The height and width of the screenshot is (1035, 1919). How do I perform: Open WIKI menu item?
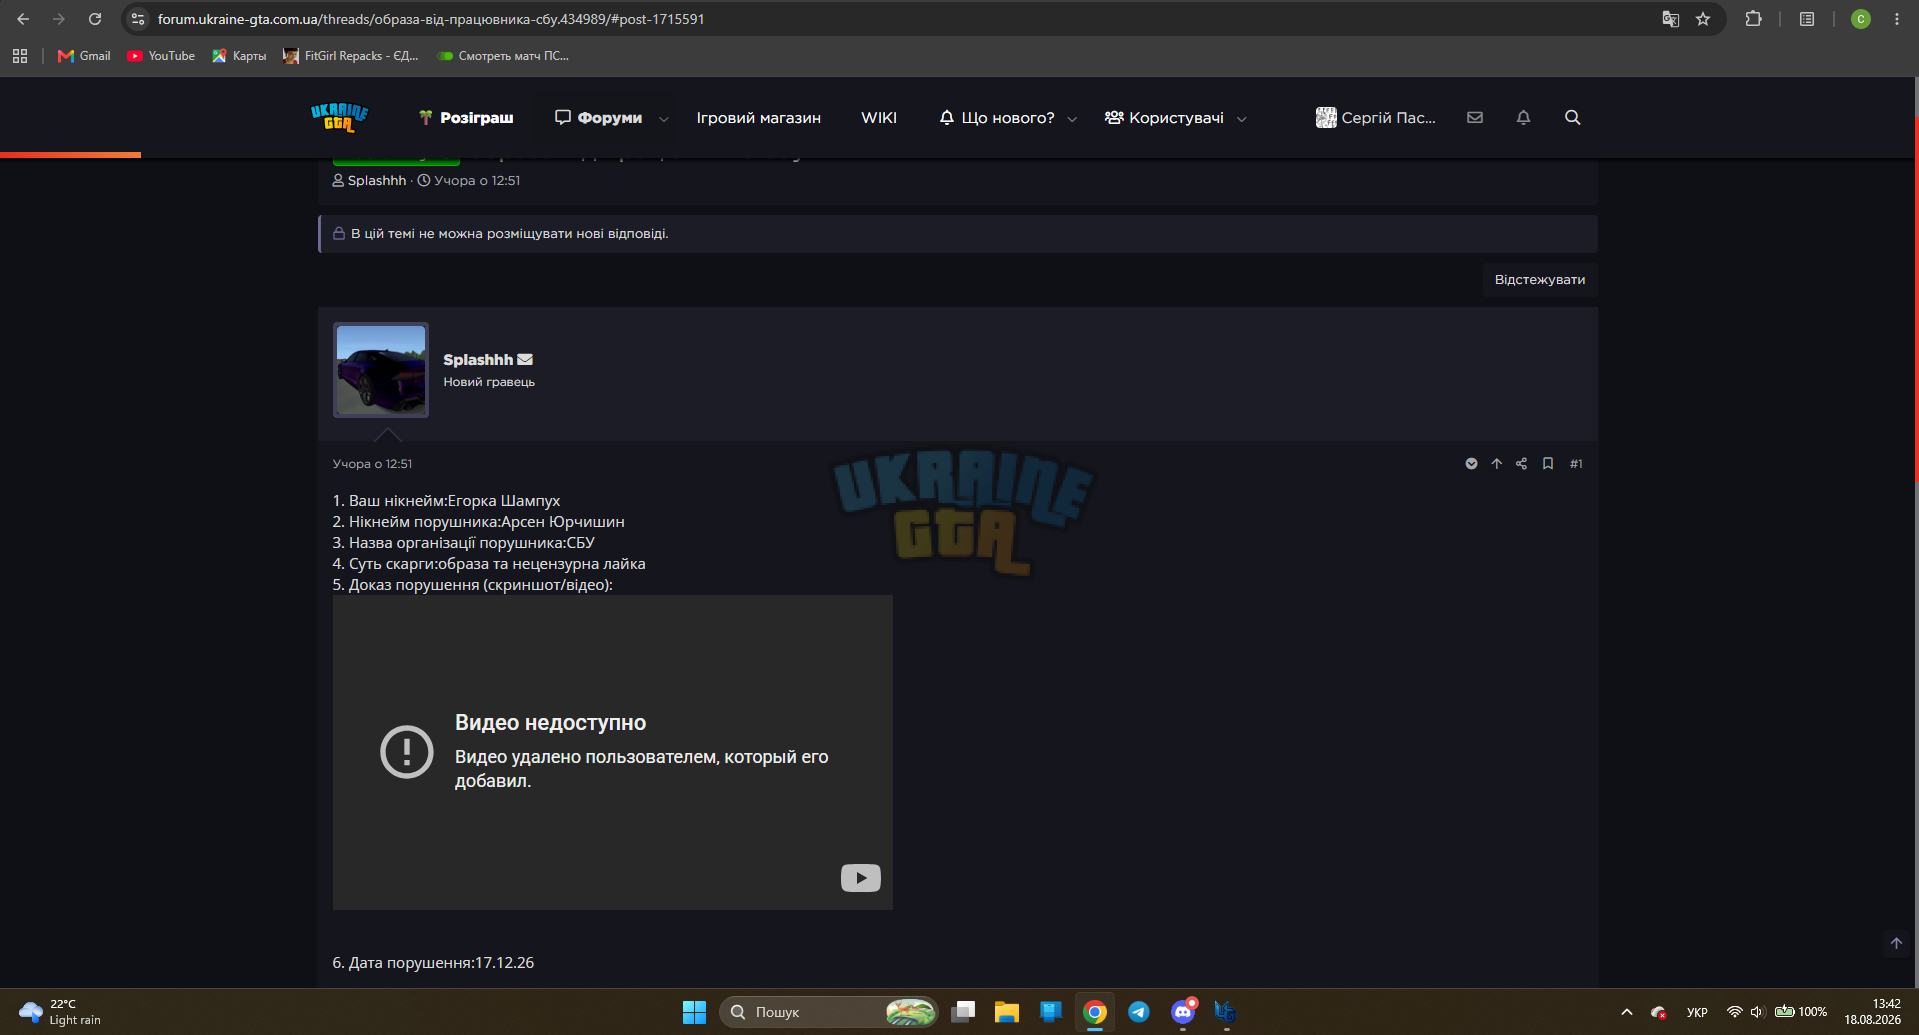[879, 118]
